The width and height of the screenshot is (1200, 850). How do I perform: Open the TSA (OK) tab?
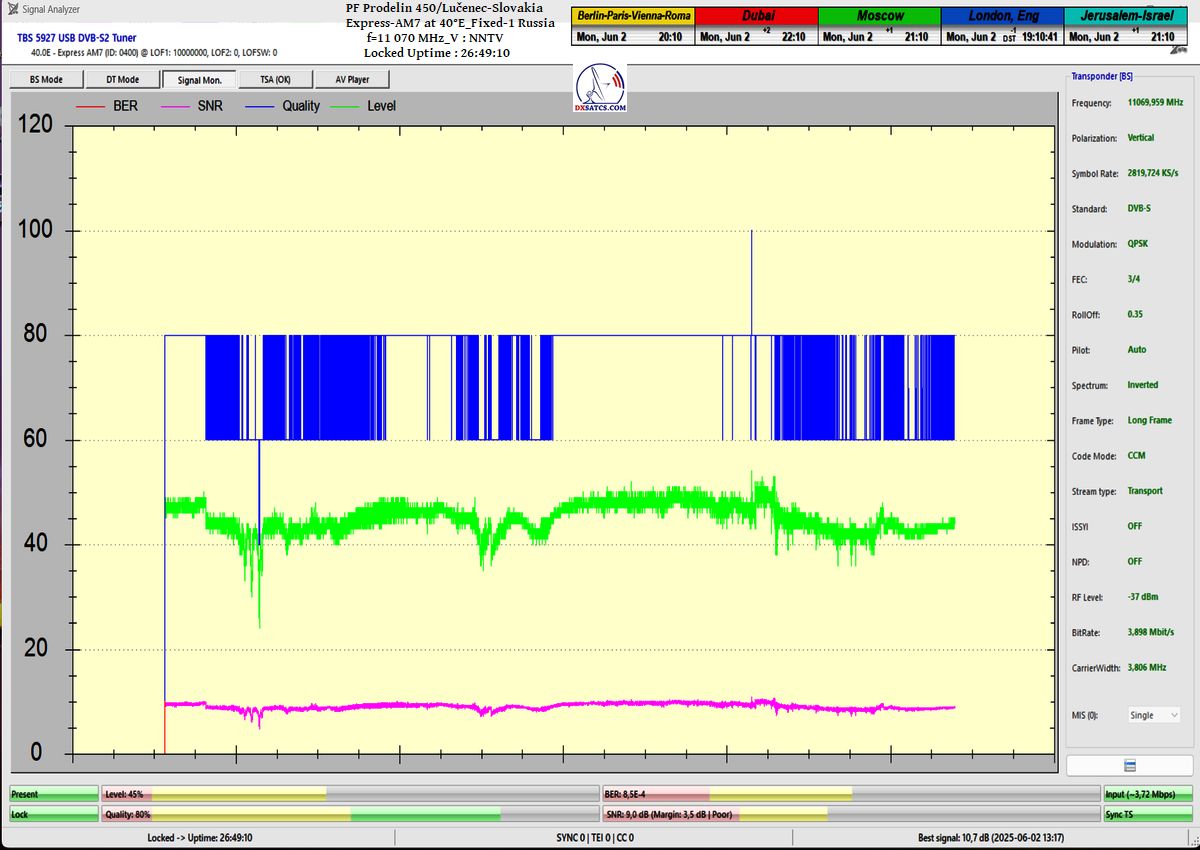[x=275, y=80]
